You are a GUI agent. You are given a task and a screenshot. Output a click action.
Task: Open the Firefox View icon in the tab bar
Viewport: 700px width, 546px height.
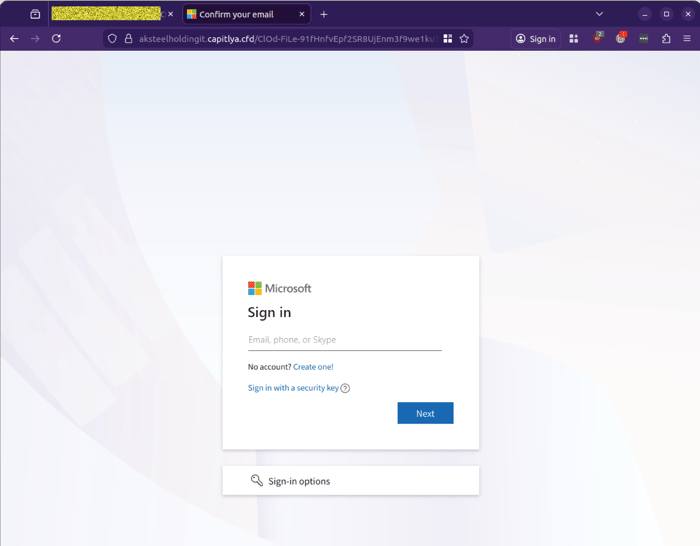pos(35,14)
